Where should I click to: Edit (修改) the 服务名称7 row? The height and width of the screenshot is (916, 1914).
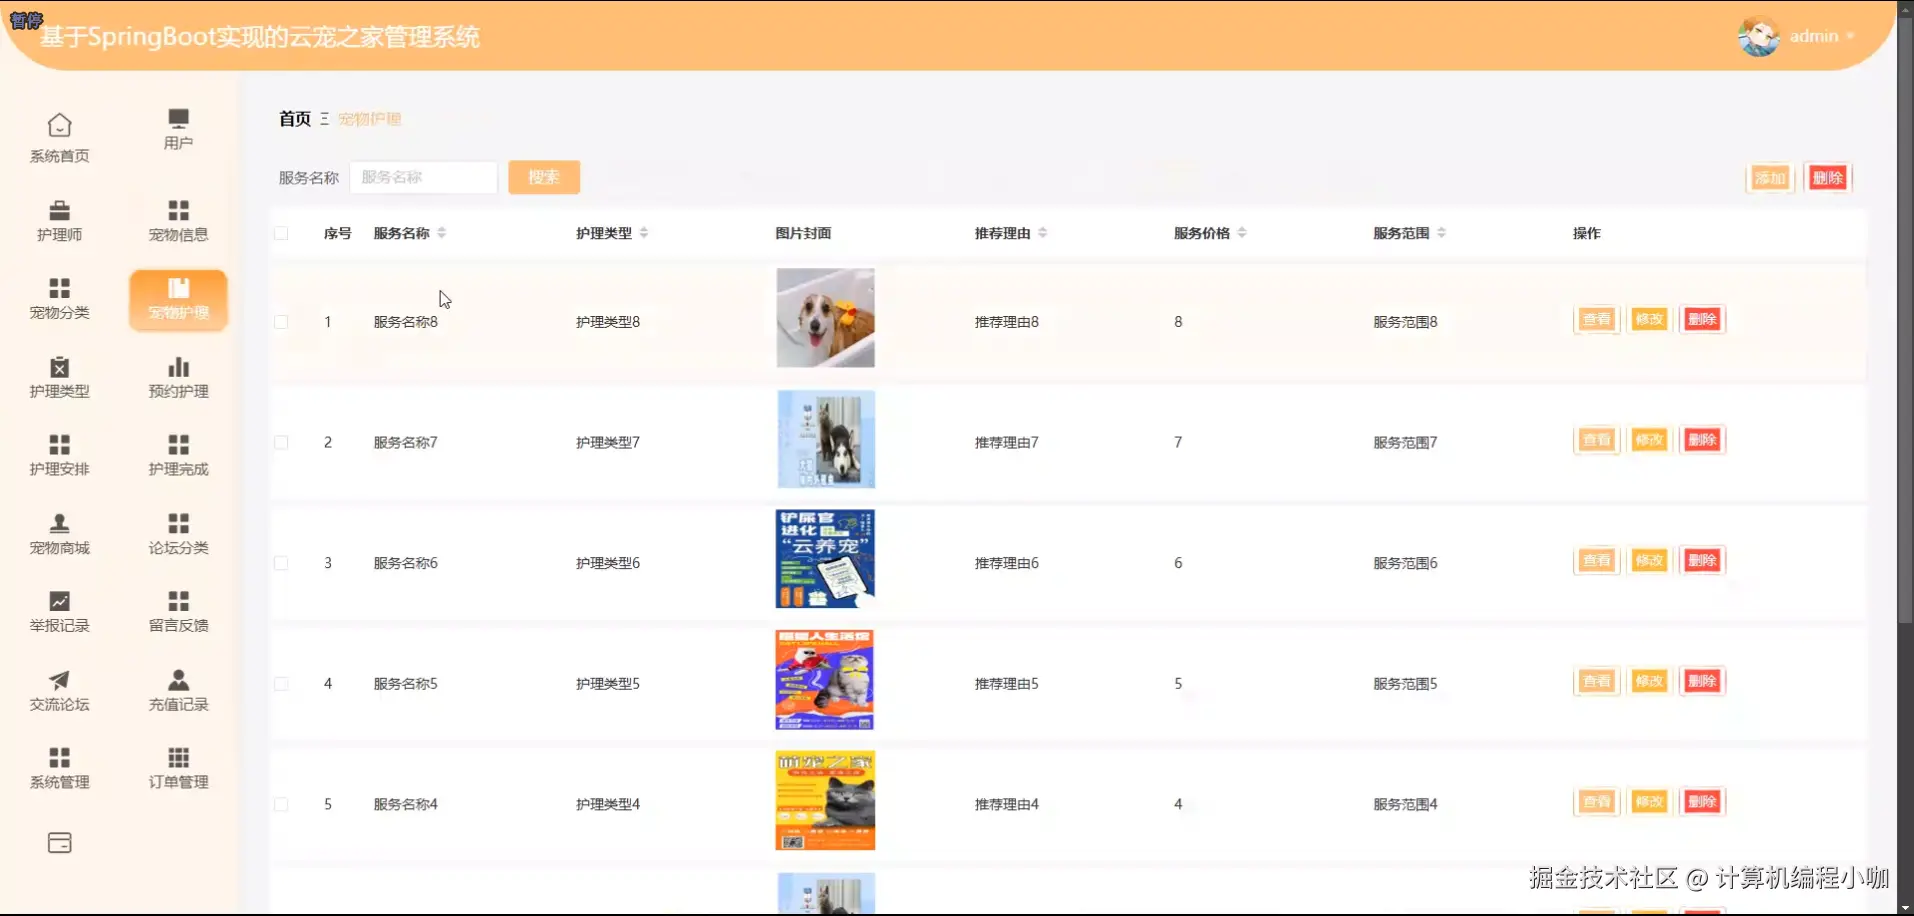1649,440
